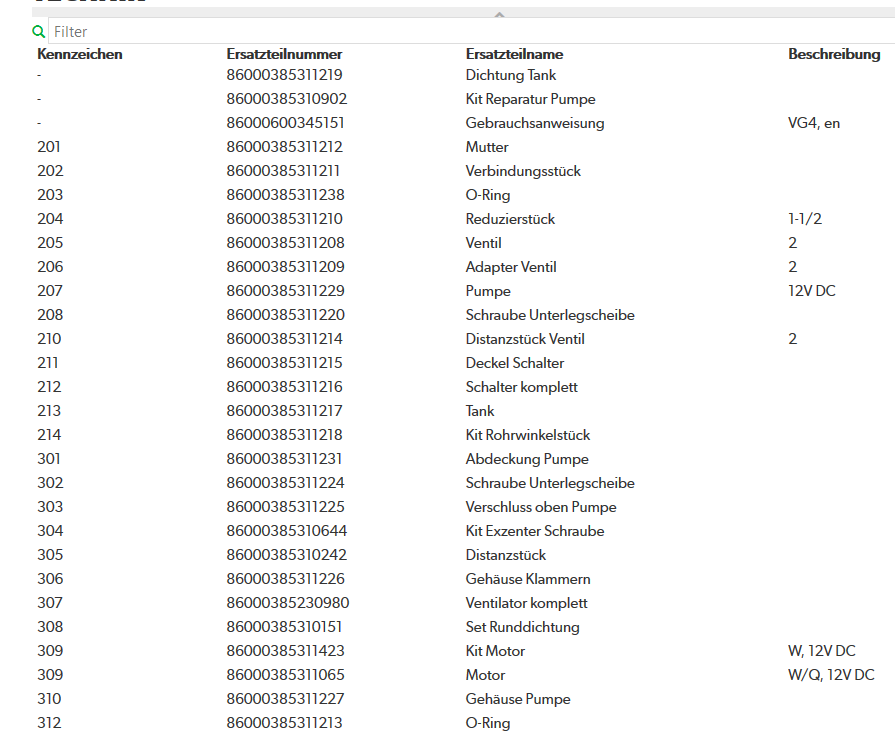This screenshot has width=895, height=743.
Task: Click the 1-1/2 description value
Action: 805,219
